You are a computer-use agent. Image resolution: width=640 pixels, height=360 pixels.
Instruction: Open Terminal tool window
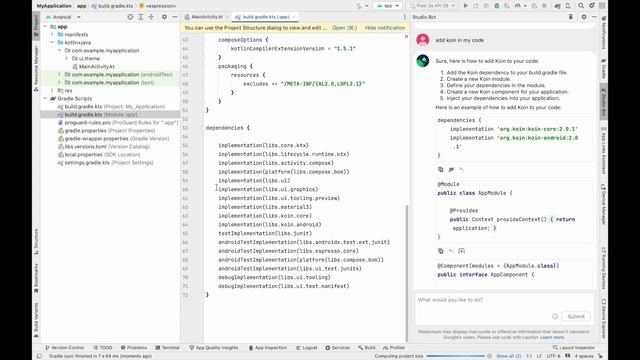pos(167,348)
